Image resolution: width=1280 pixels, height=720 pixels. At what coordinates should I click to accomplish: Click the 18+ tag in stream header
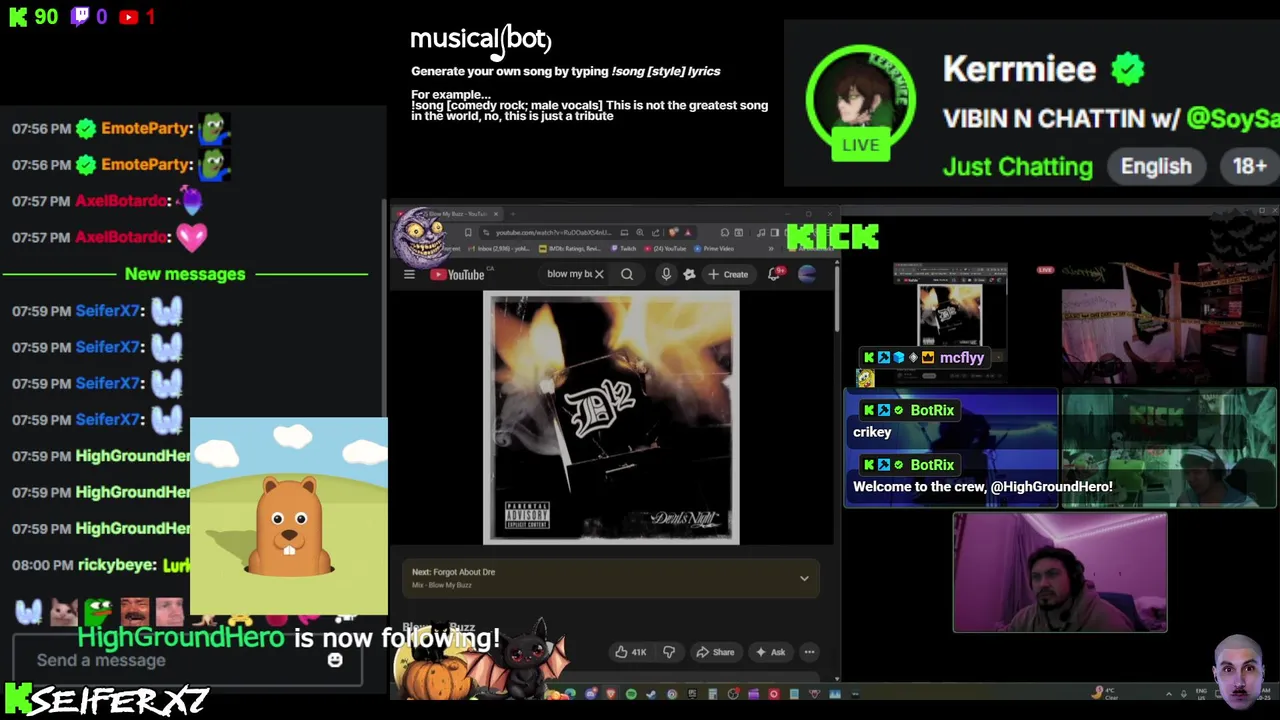[x=1249, y=167]
